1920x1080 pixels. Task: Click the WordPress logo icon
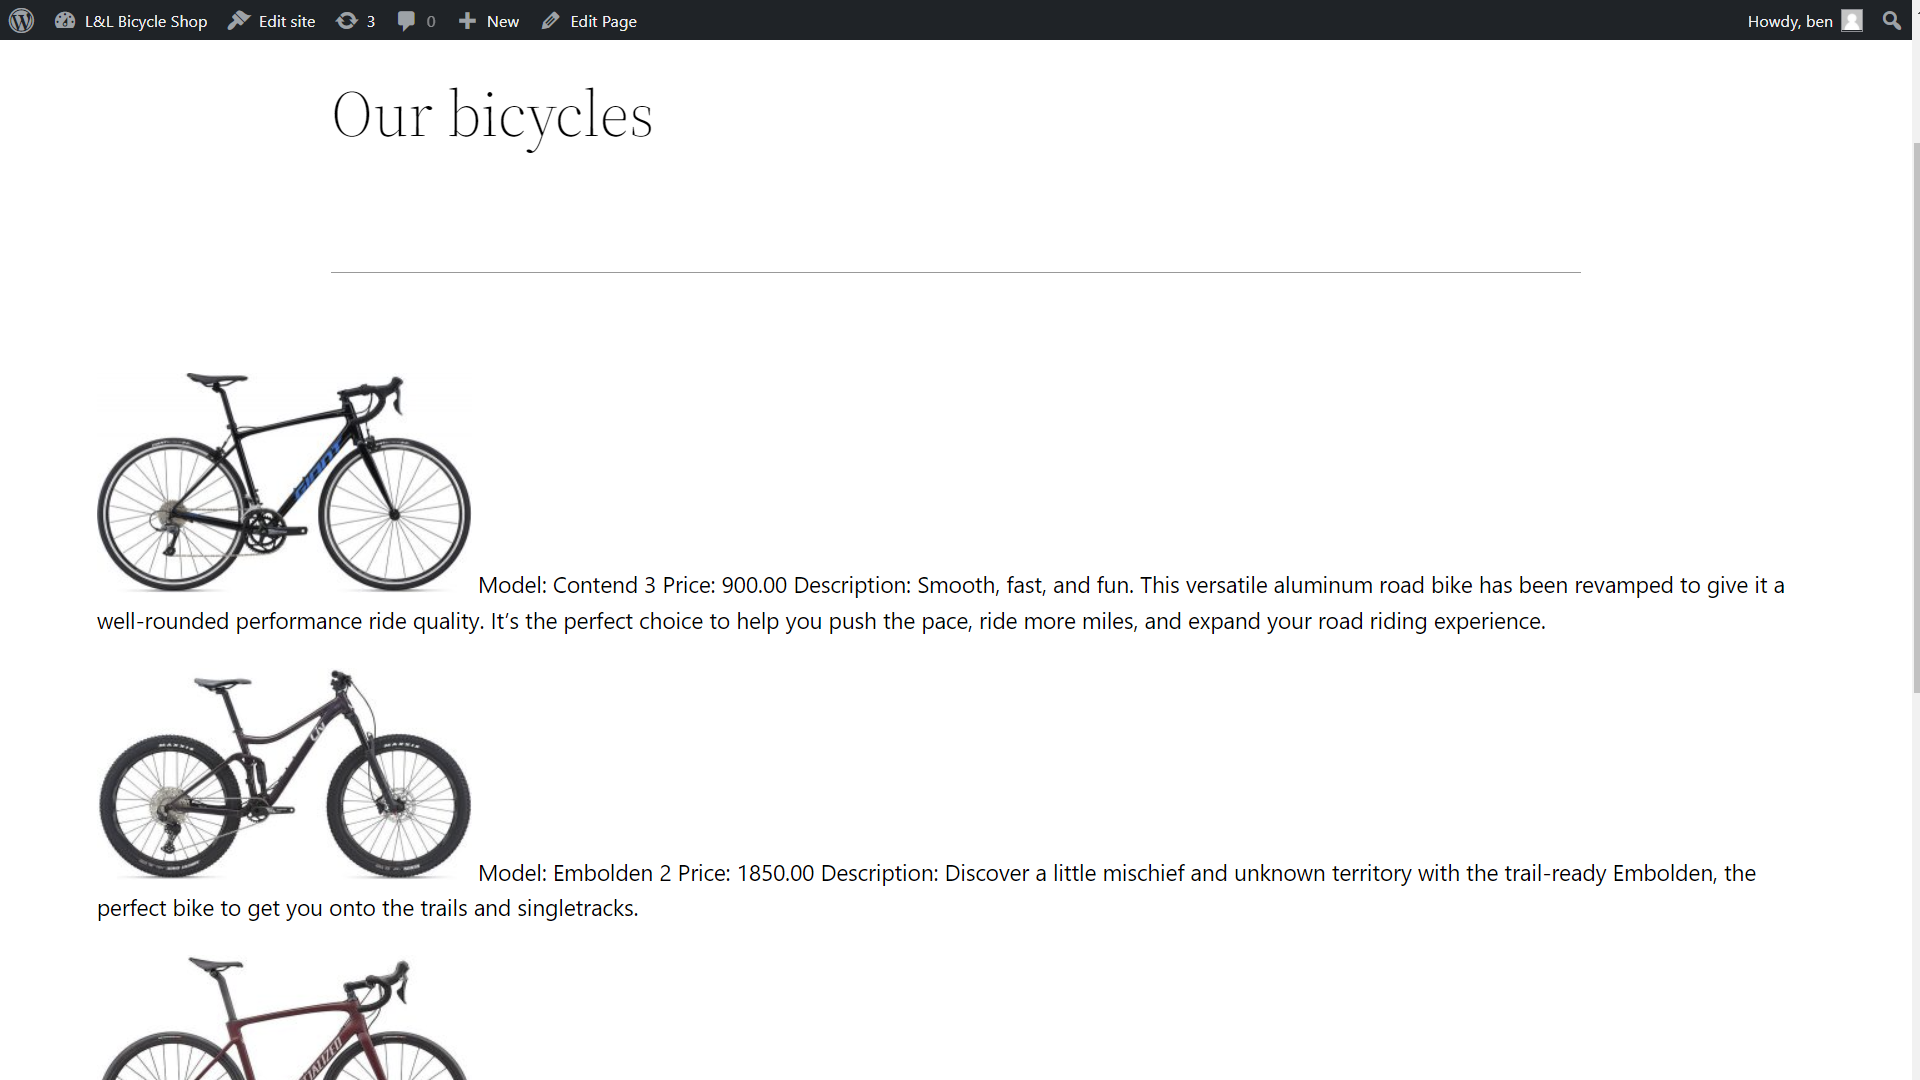tap(21, 20)
